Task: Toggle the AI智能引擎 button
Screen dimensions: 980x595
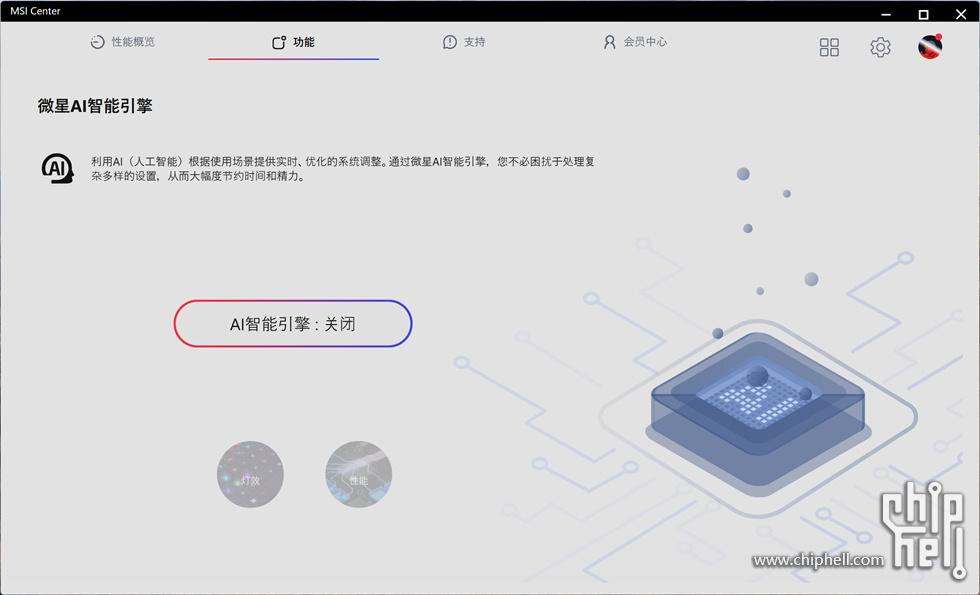Action: [x=293, y=324]
